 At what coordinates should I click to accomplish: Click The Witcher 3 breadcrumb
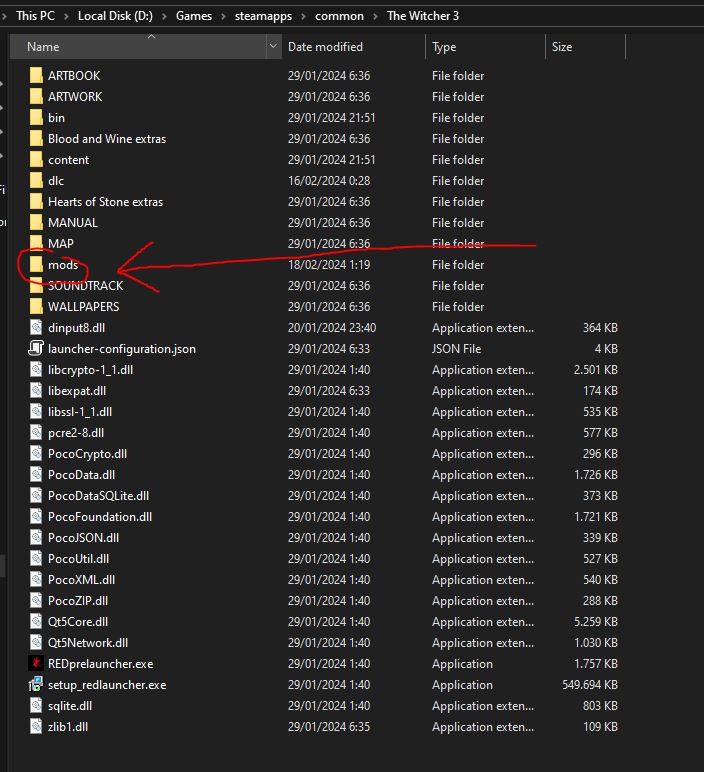(x=423, y=16)
